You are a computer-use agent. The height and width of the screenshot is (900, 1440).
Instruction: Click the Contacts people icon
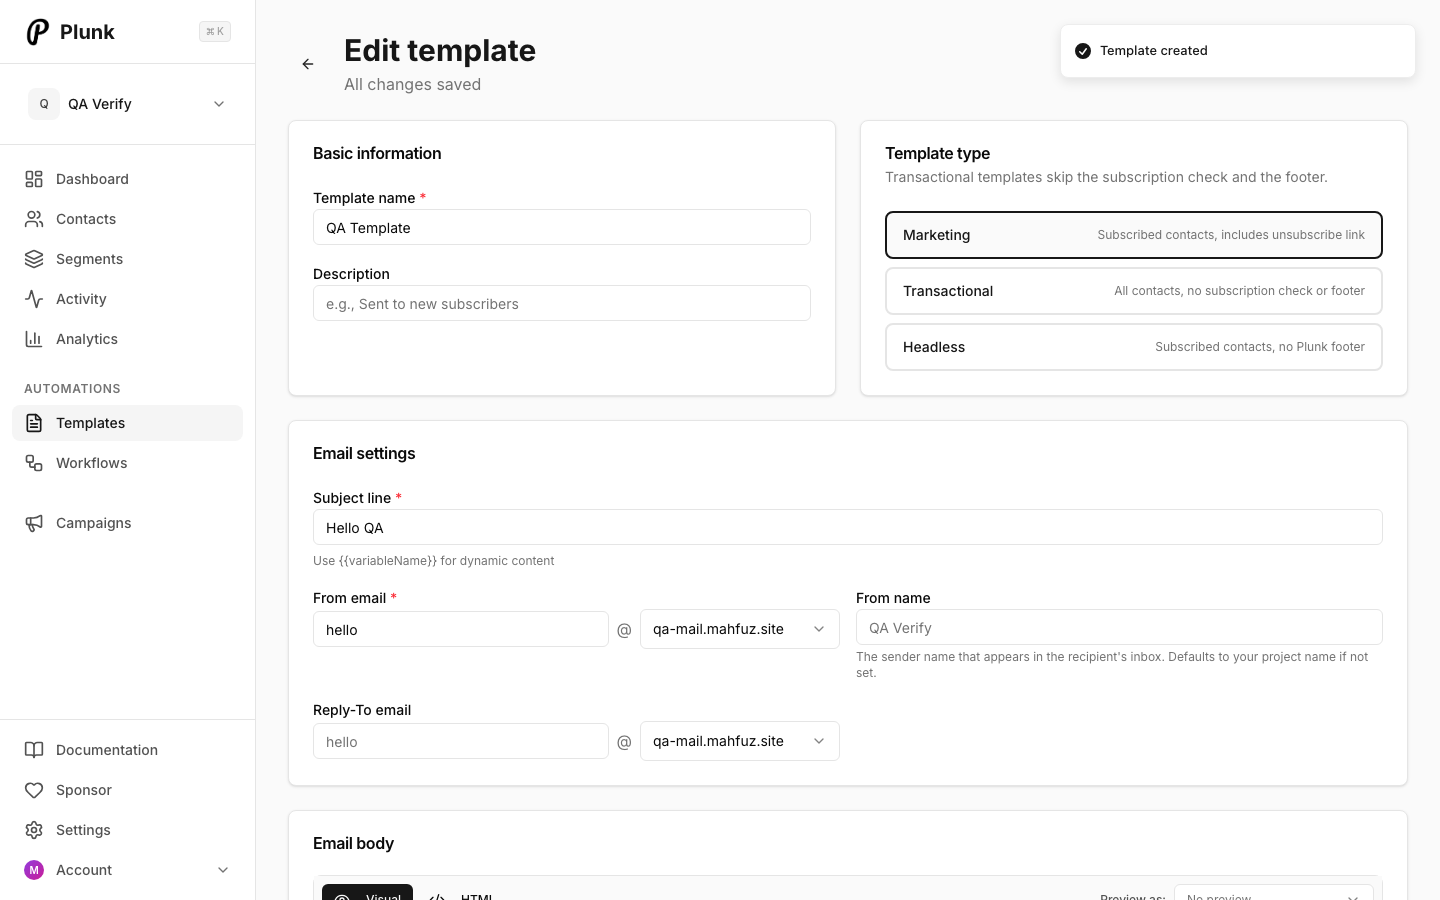(34, 219)
